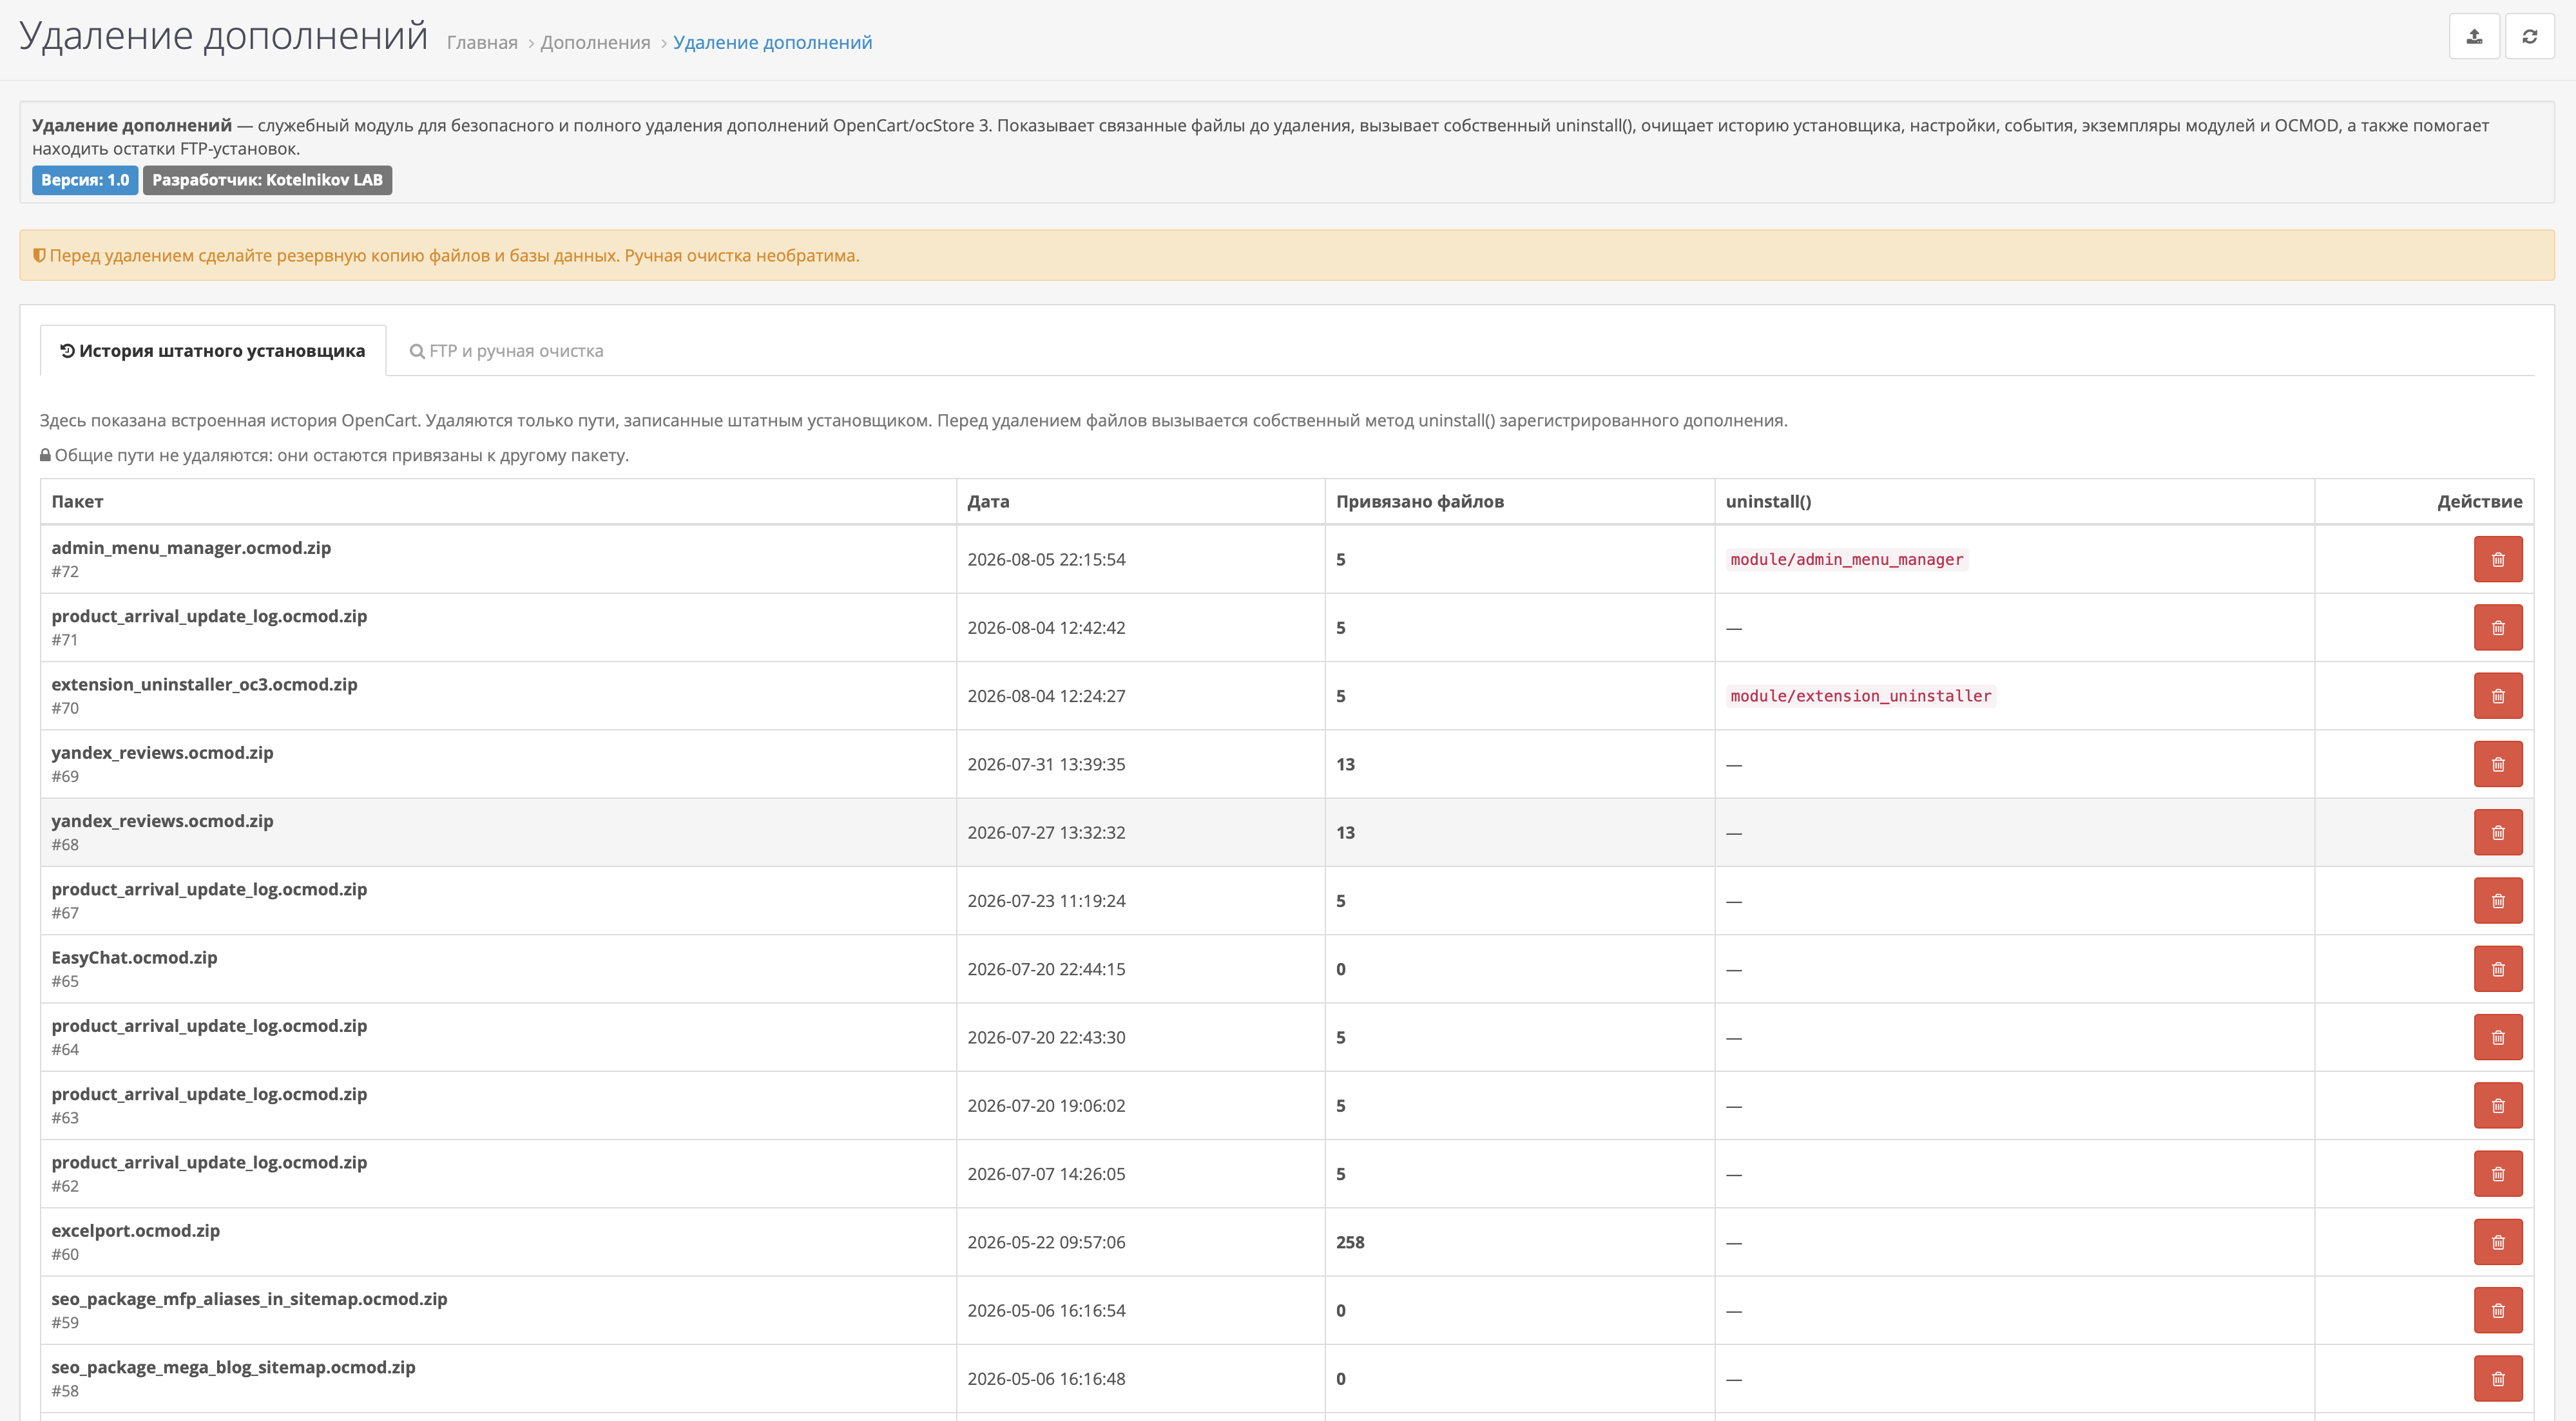Delete package excelport.ocmod.zip #60
2576x1421 pixels.
[2498, 1242]
